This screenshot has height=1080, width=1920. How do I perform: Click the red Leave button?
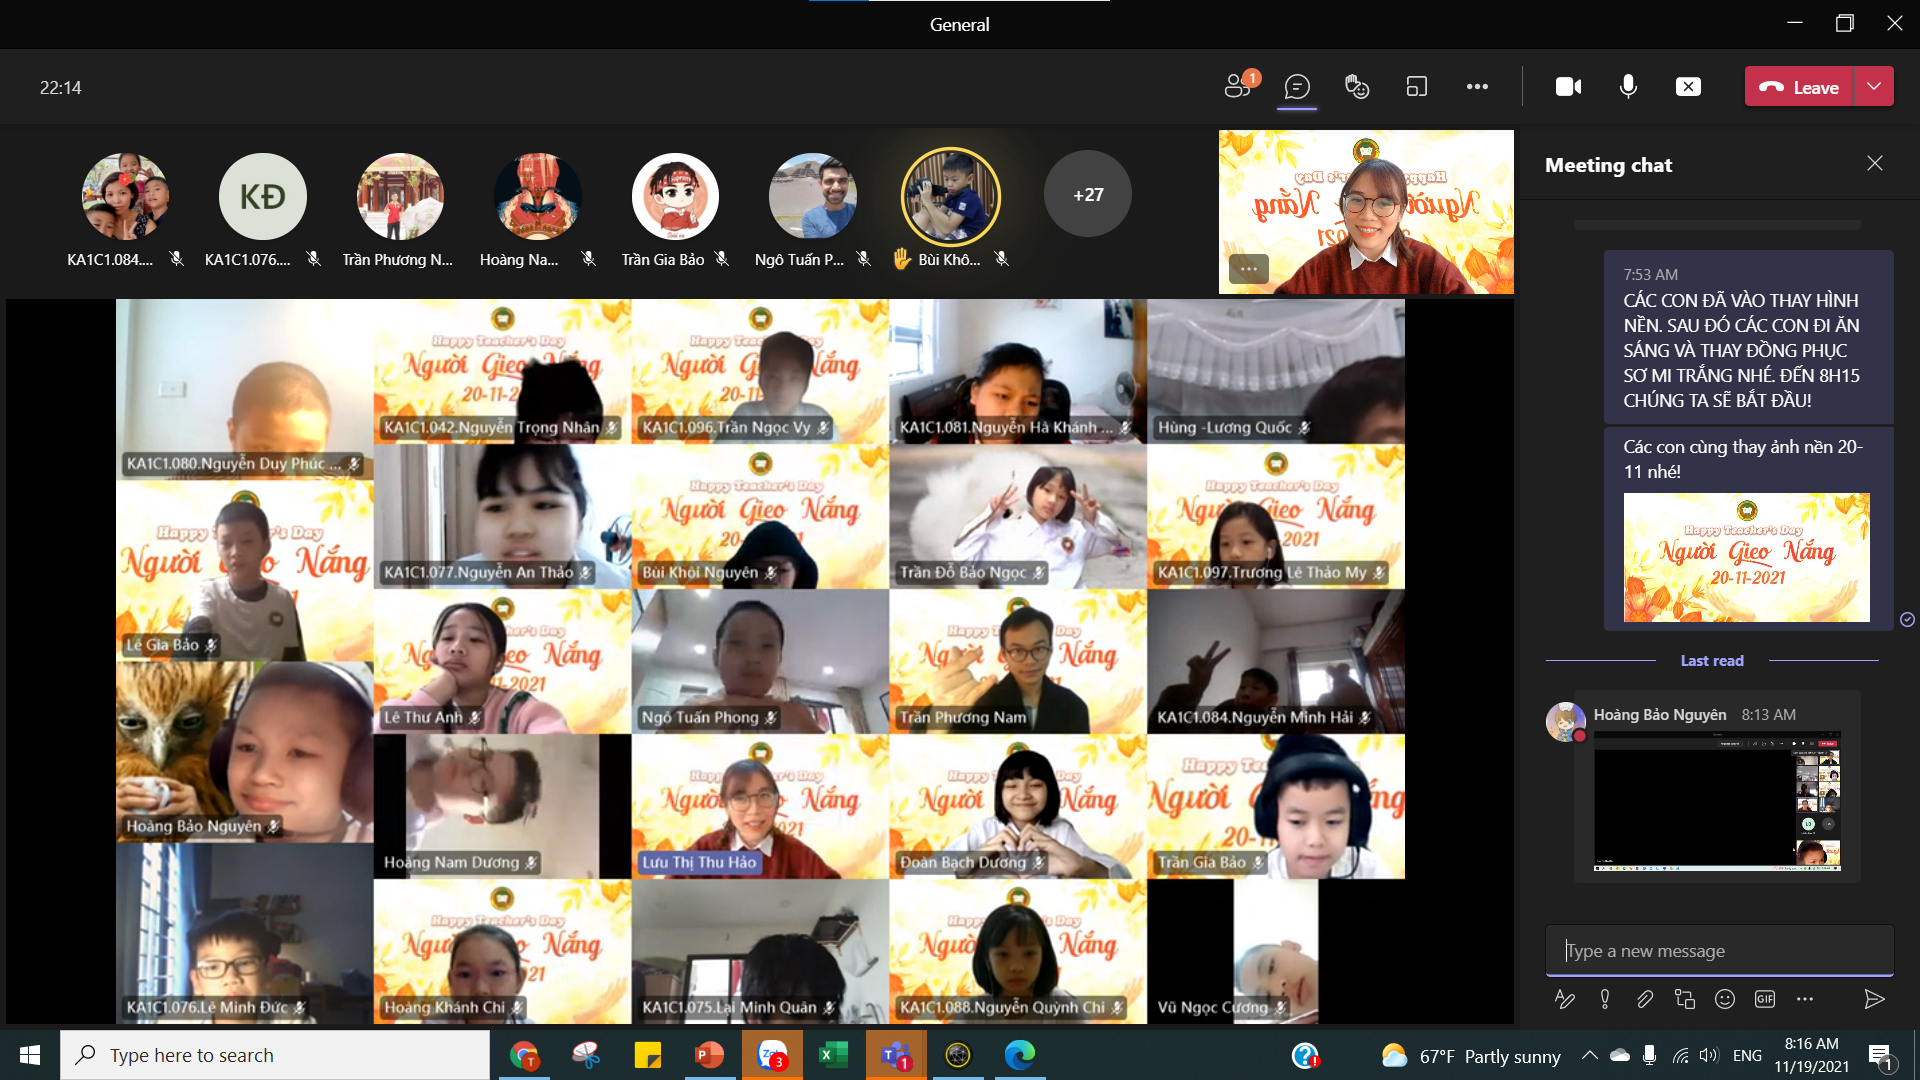(1800, 87)
